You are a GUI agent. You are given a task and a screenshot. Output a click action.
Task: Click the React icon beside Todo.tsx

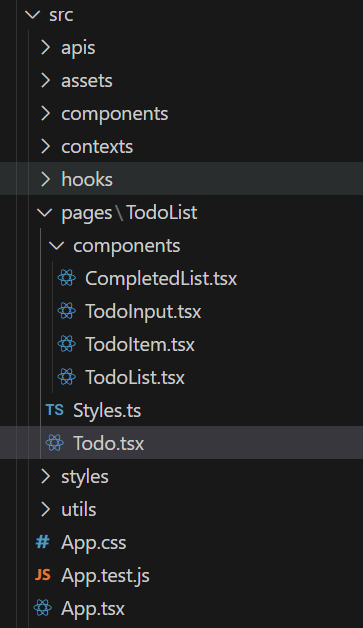point(54,443)
